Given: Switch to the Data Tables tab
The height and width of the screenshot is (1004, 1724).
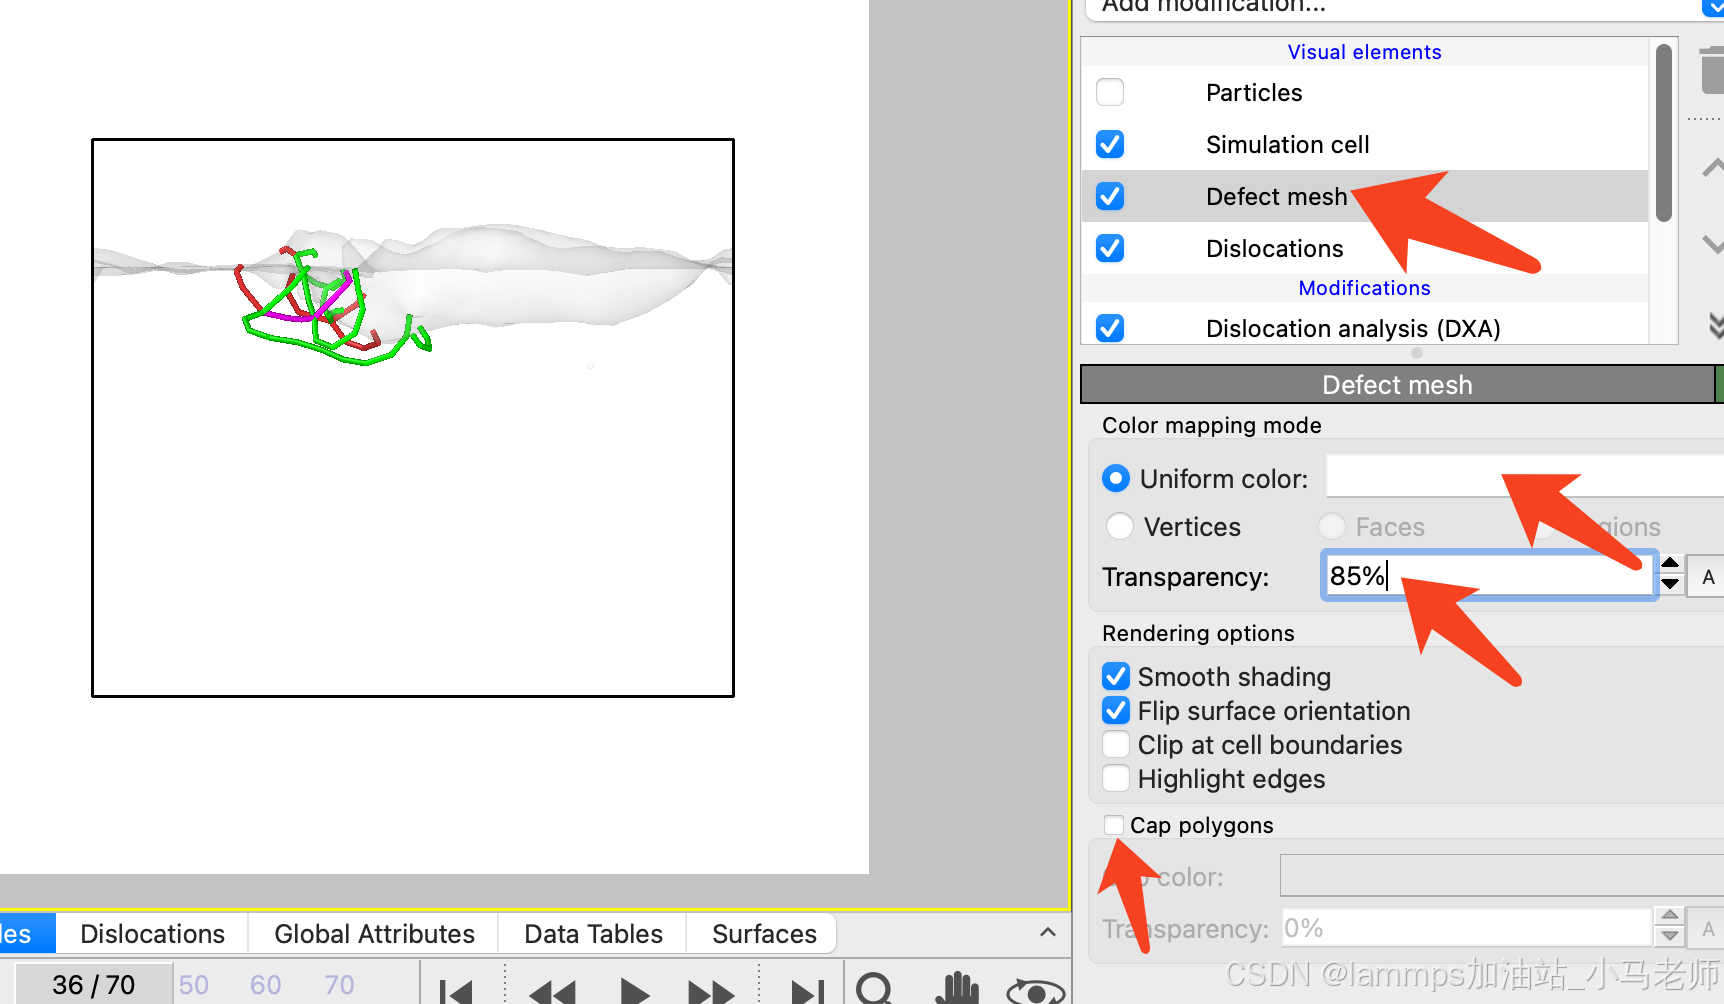Looking at the screenshot, I should tap(593, 934).
